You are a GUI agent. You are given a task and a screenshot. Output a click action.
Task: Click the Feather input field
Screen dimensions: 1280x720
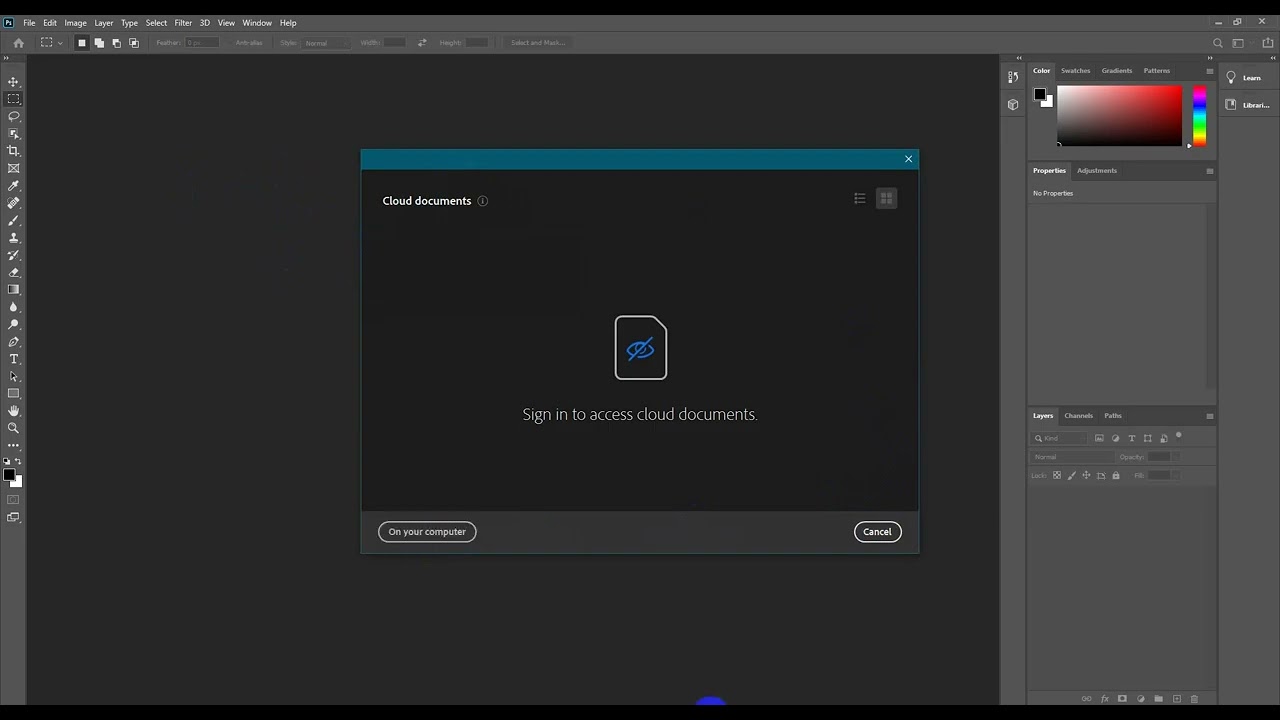click(x=201, y=43)
